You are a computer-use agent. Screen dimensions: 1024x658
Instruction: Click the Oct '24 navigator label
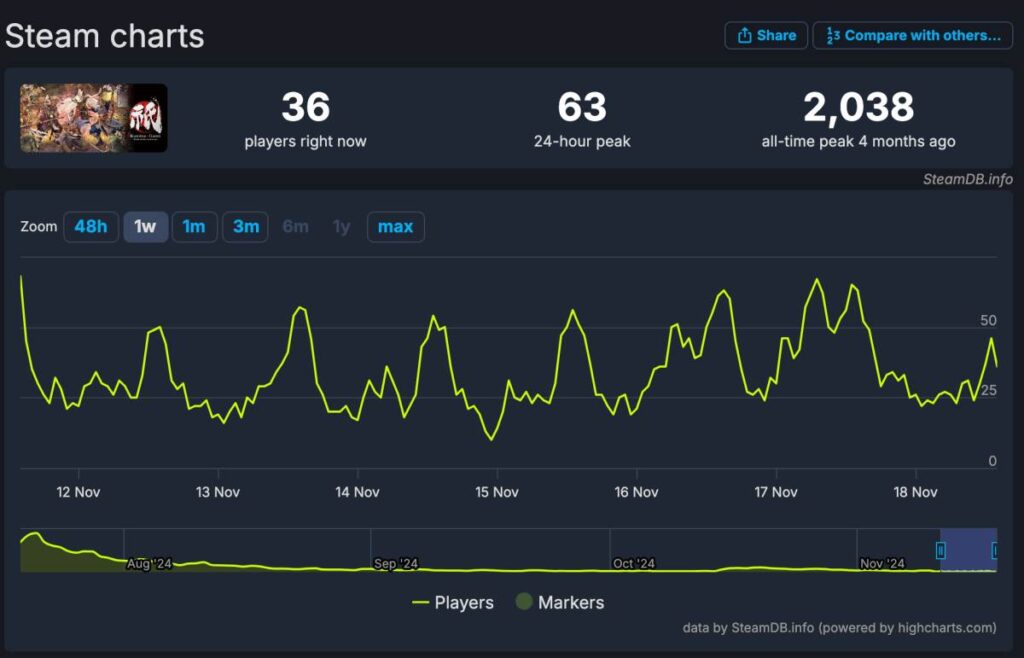pyautogui.click(x=633, y=563)
